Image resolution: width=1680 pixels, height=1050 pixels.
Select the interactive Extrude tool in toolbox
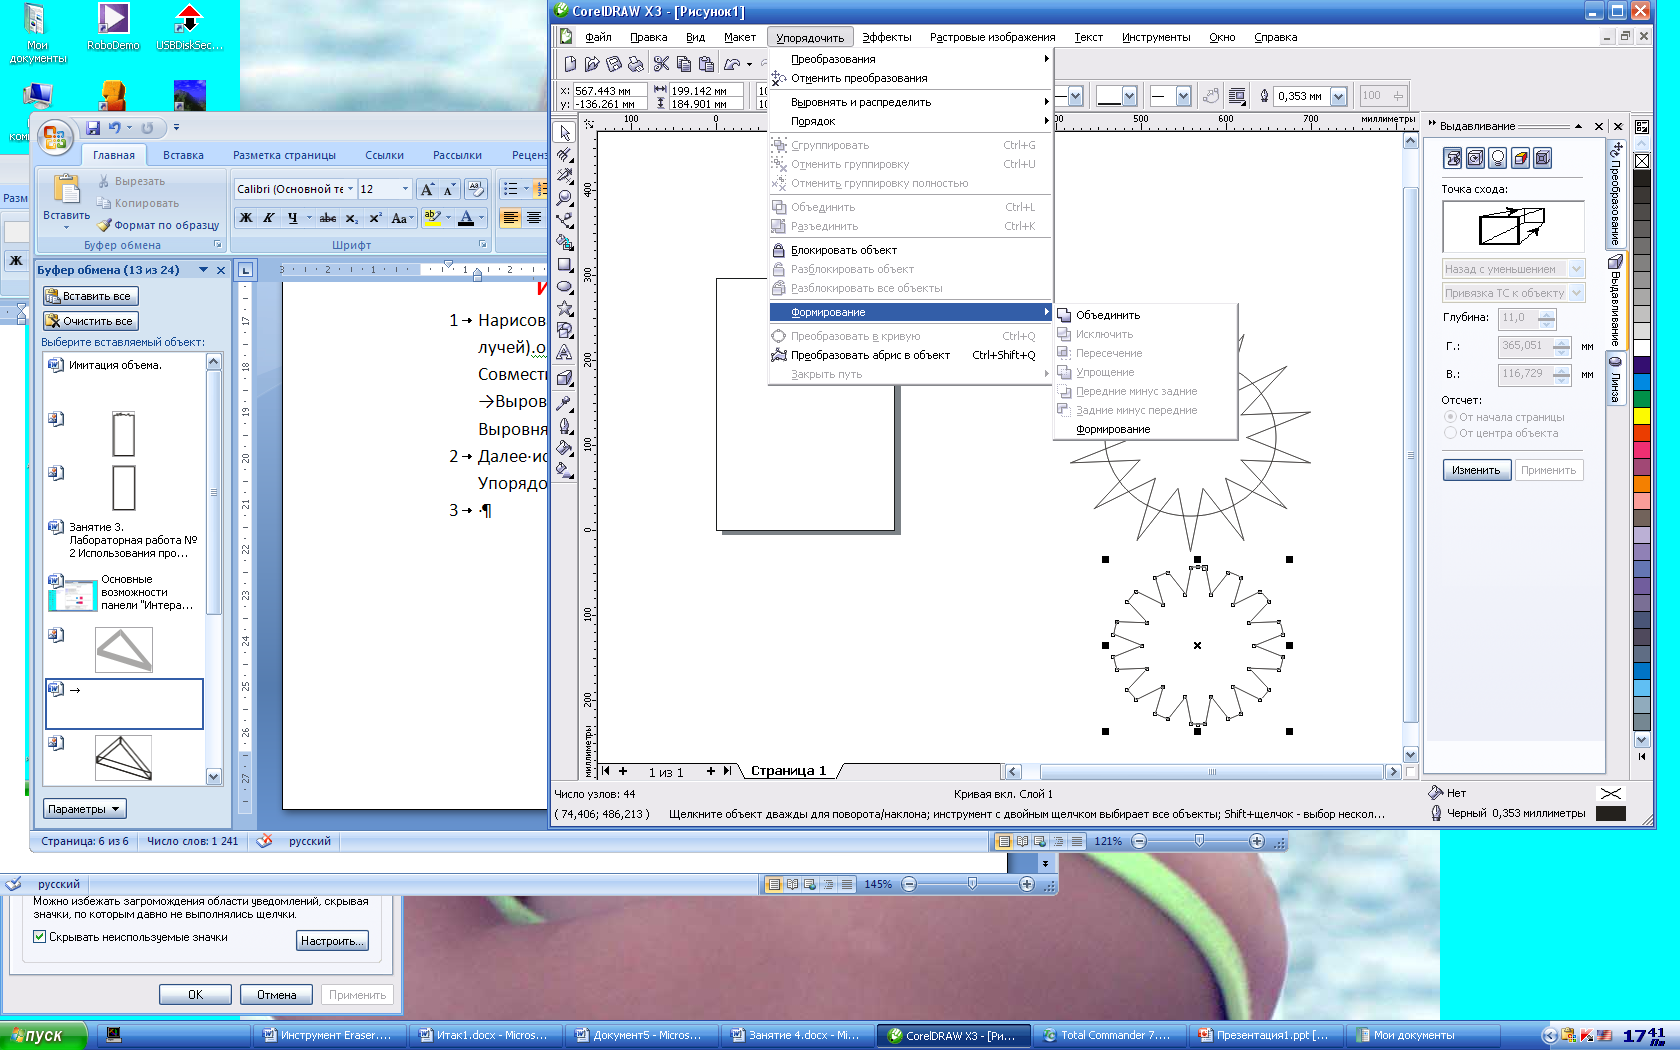565,378
